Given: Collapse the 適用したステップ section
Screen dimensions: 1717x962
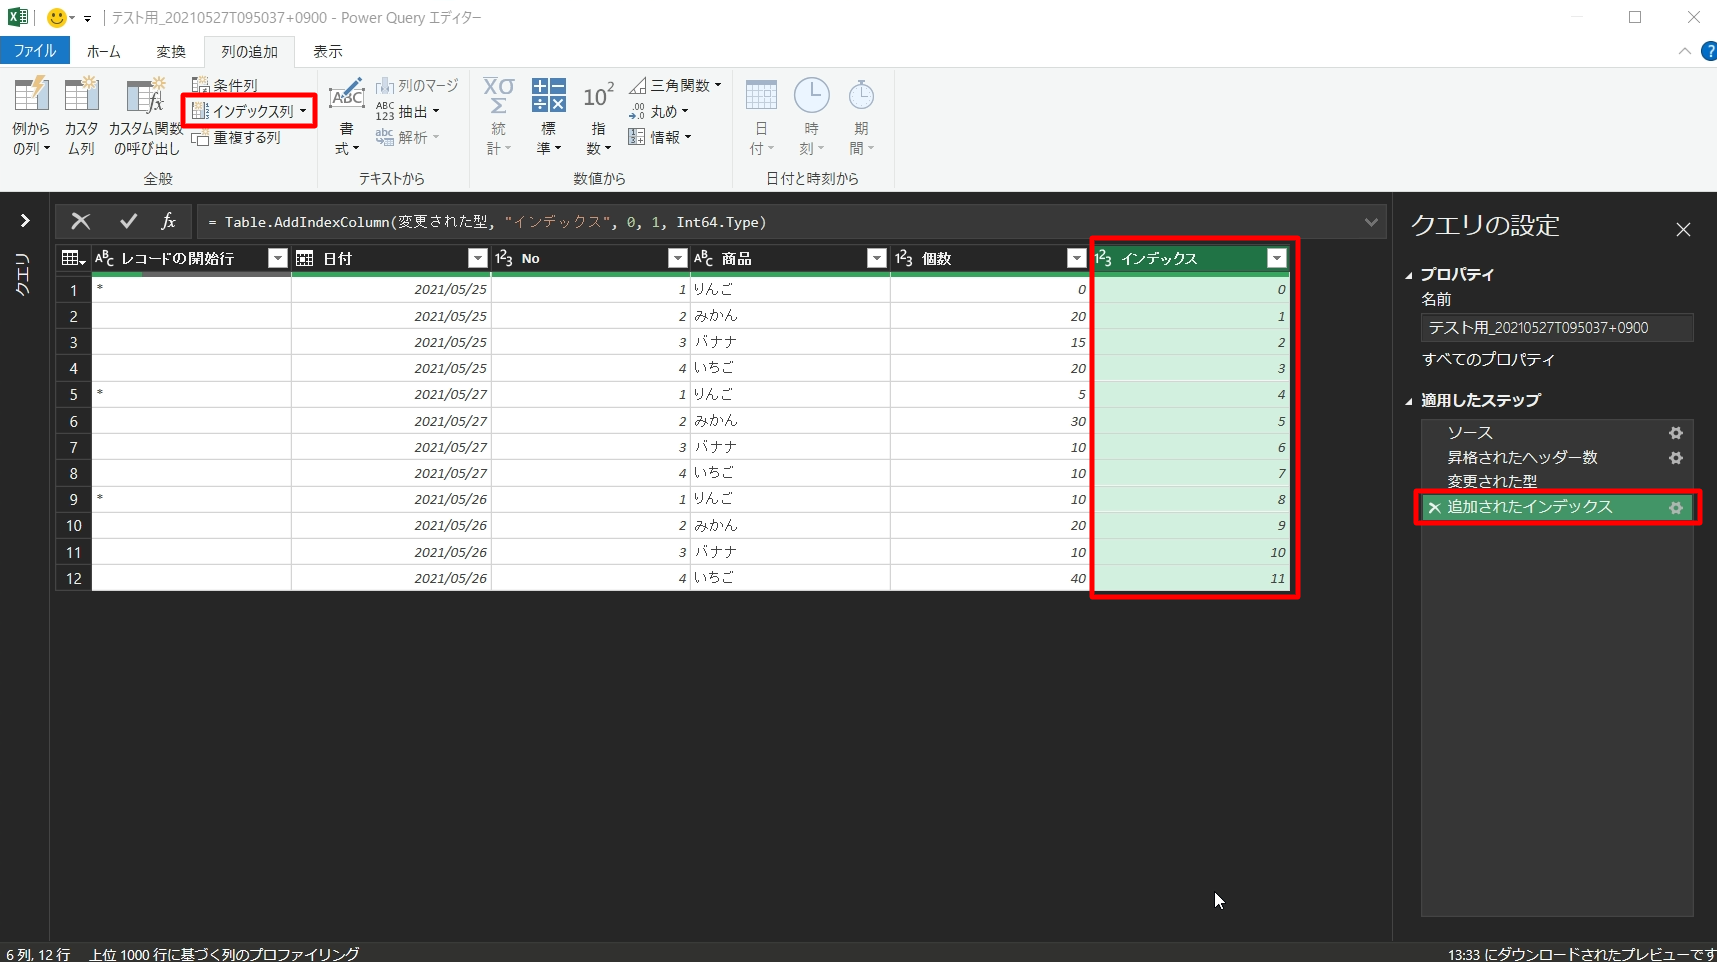Looking at the screenshot, I should [1409, 401].
